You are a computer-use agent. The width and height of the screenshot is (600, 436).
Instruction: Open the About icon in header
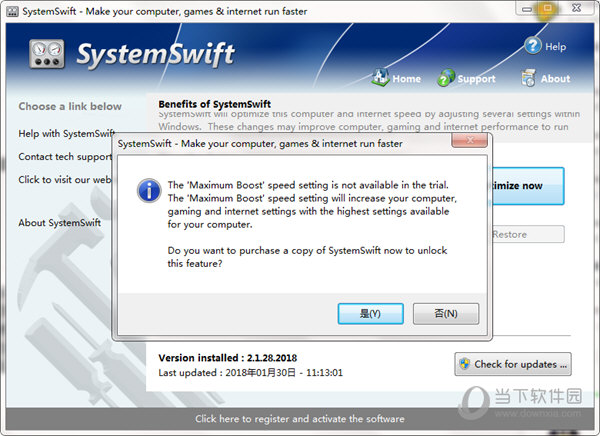pos(528,78)
